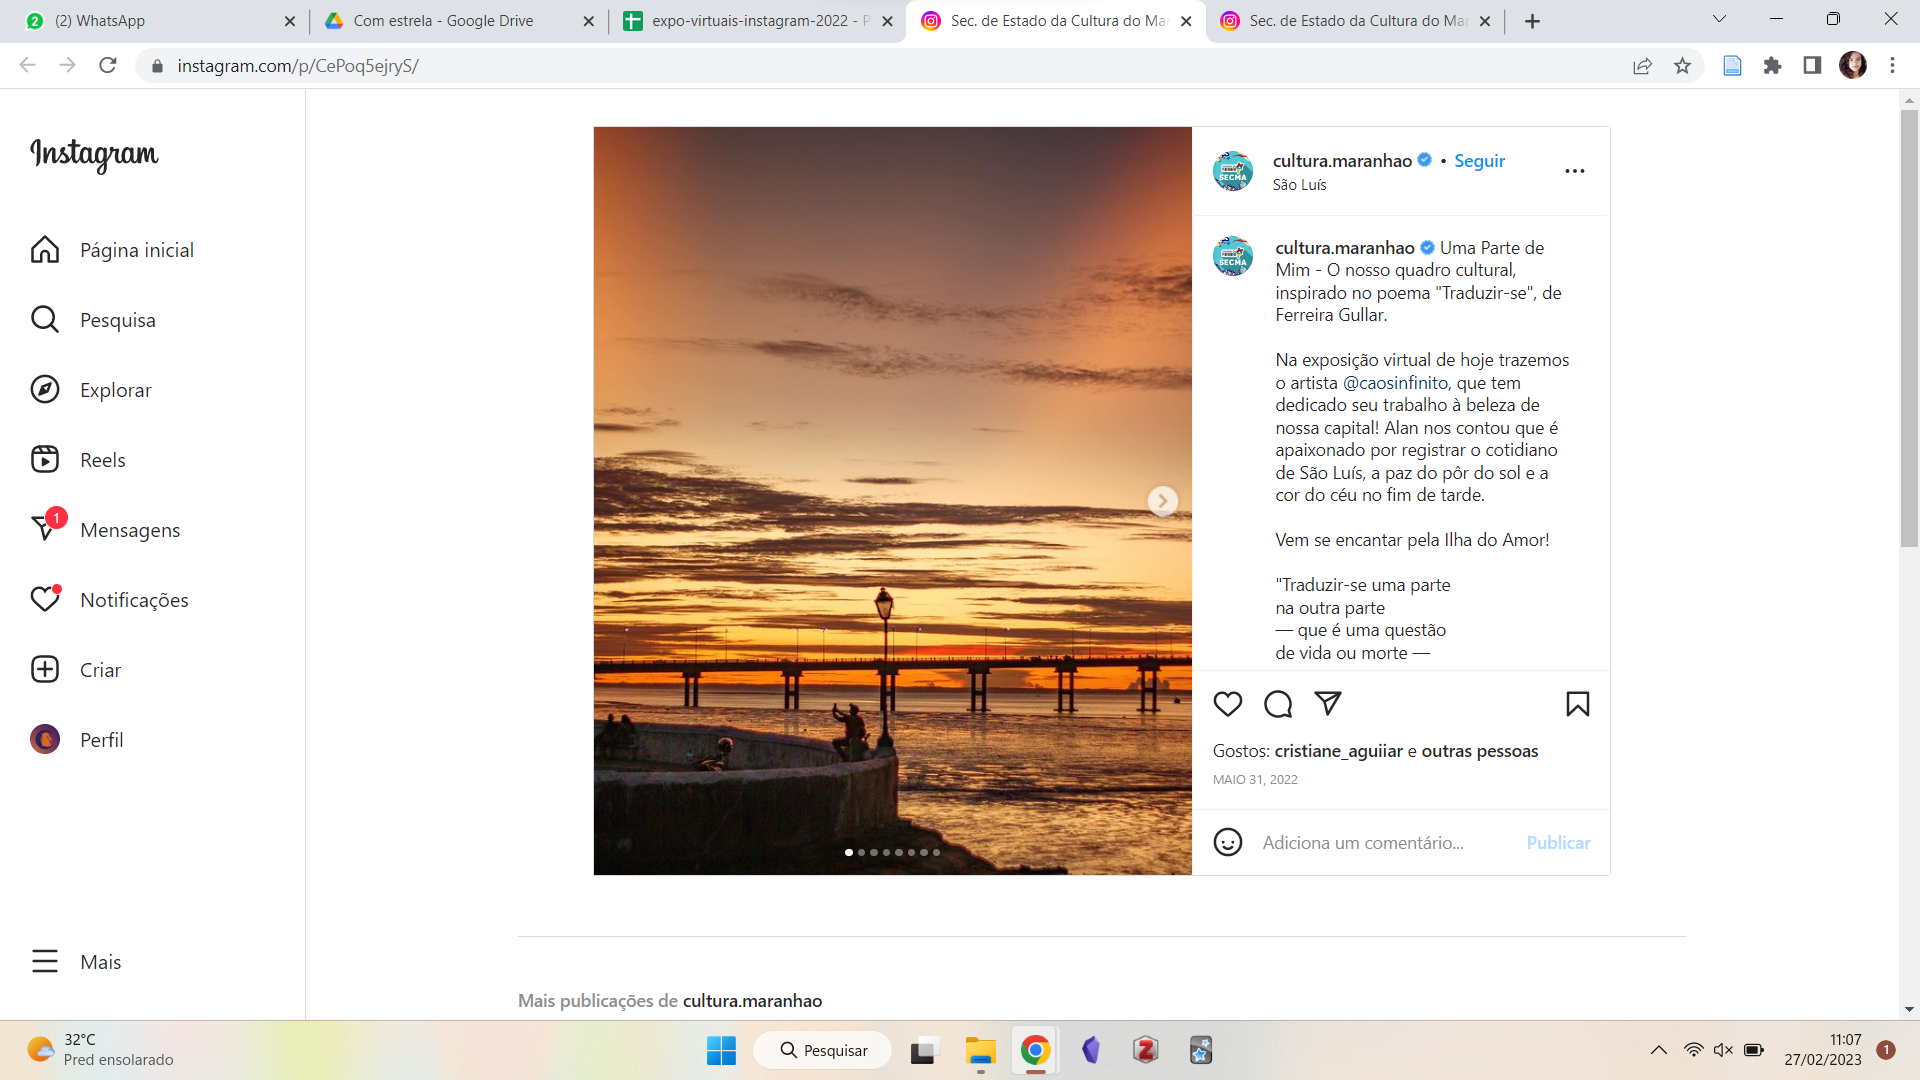This screenshot has height=1080, width=1920.
Task: Open Notificações heart in sidebar
Action: point(133,600)
